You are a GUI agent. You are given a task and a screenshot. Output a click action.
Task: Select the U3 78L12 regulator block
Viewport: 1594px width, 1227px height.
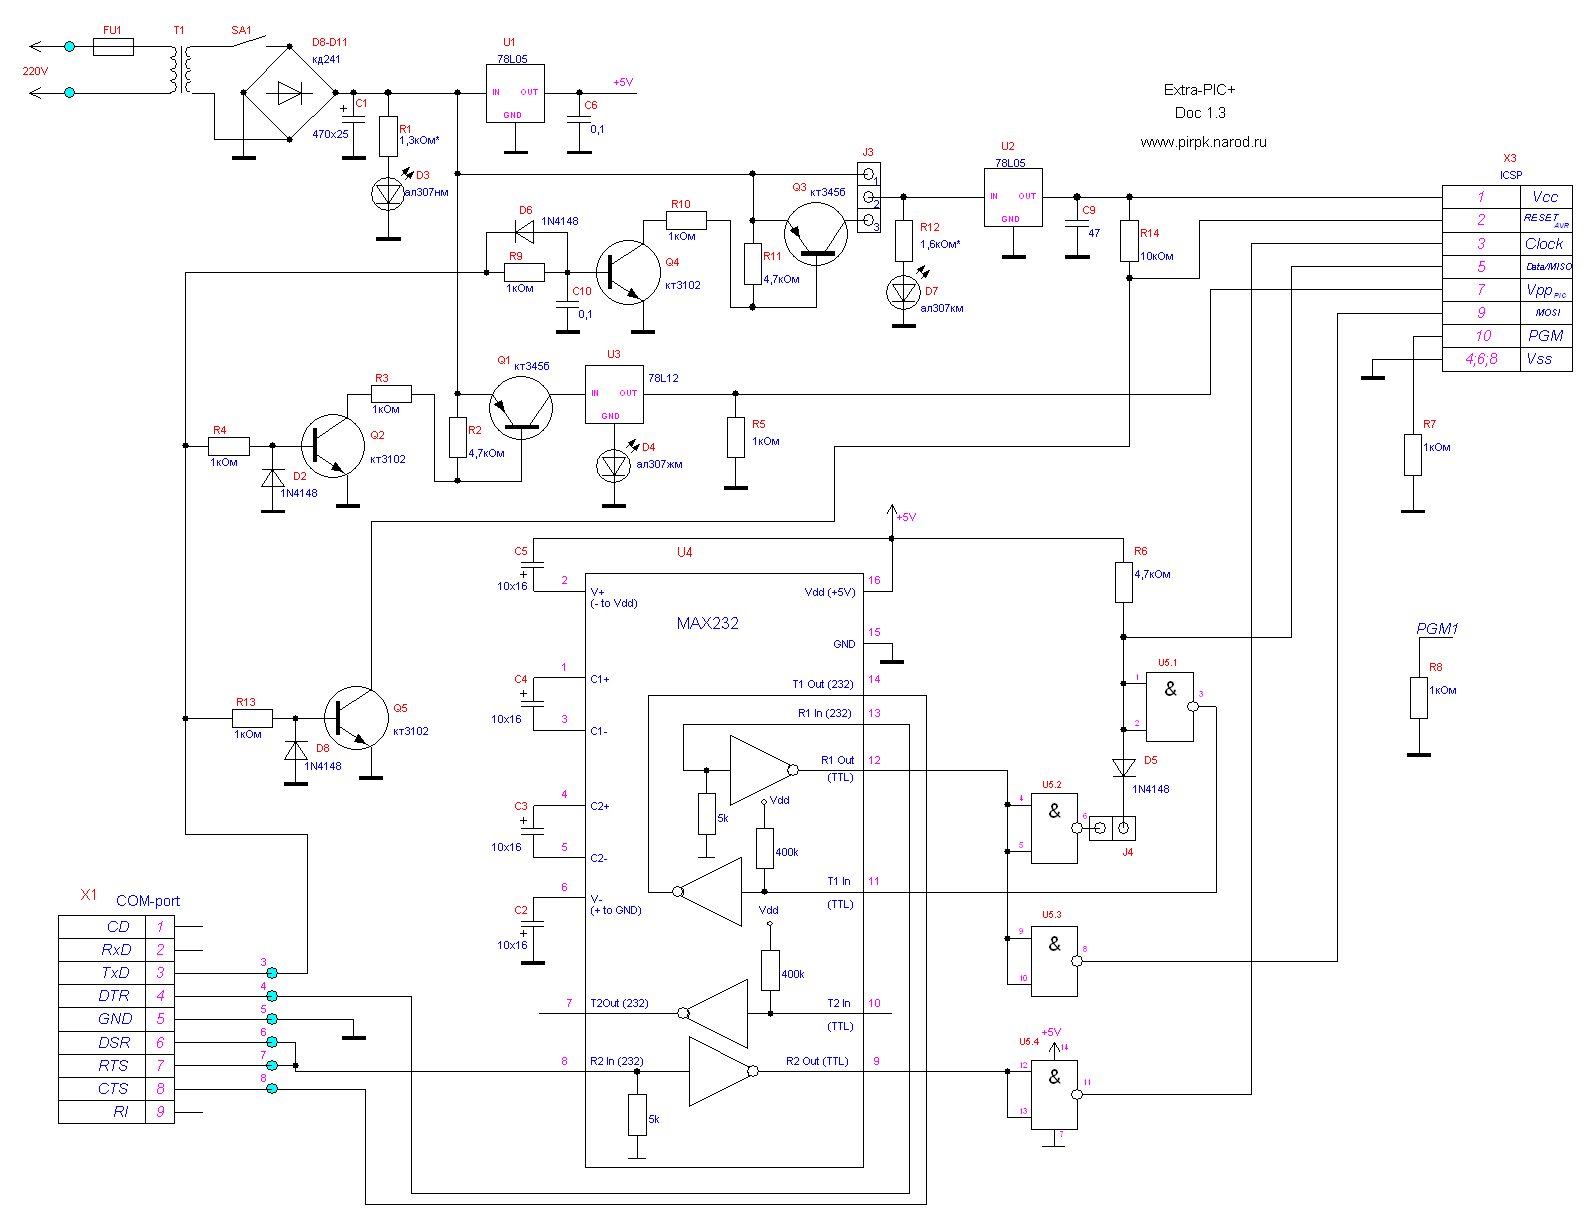(613, 394)
